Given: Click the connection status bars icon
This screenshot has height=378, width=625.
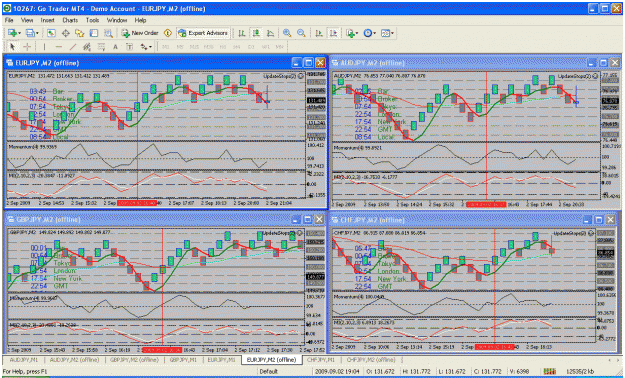Looking at the screenshot, I should [x=549, y=371].
